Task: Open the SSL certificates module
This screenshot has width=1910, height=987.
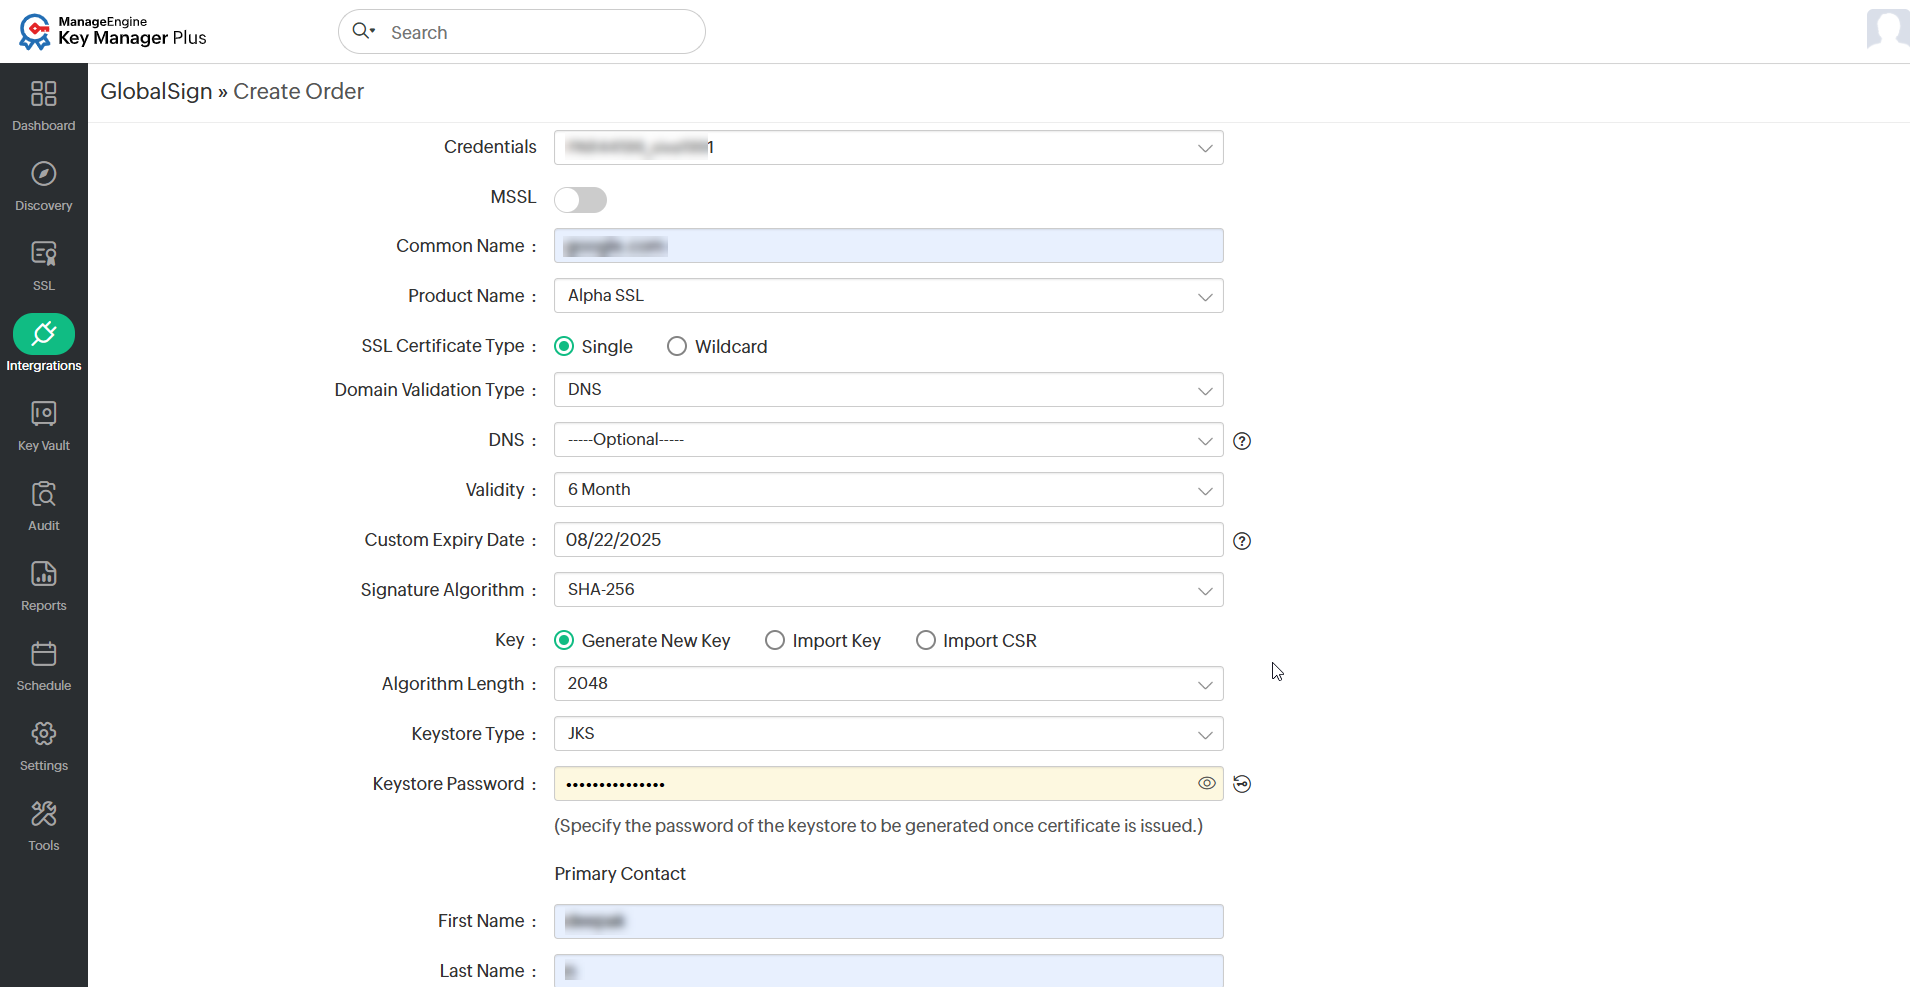Action: pyautogui.click(x=44, y=265)
